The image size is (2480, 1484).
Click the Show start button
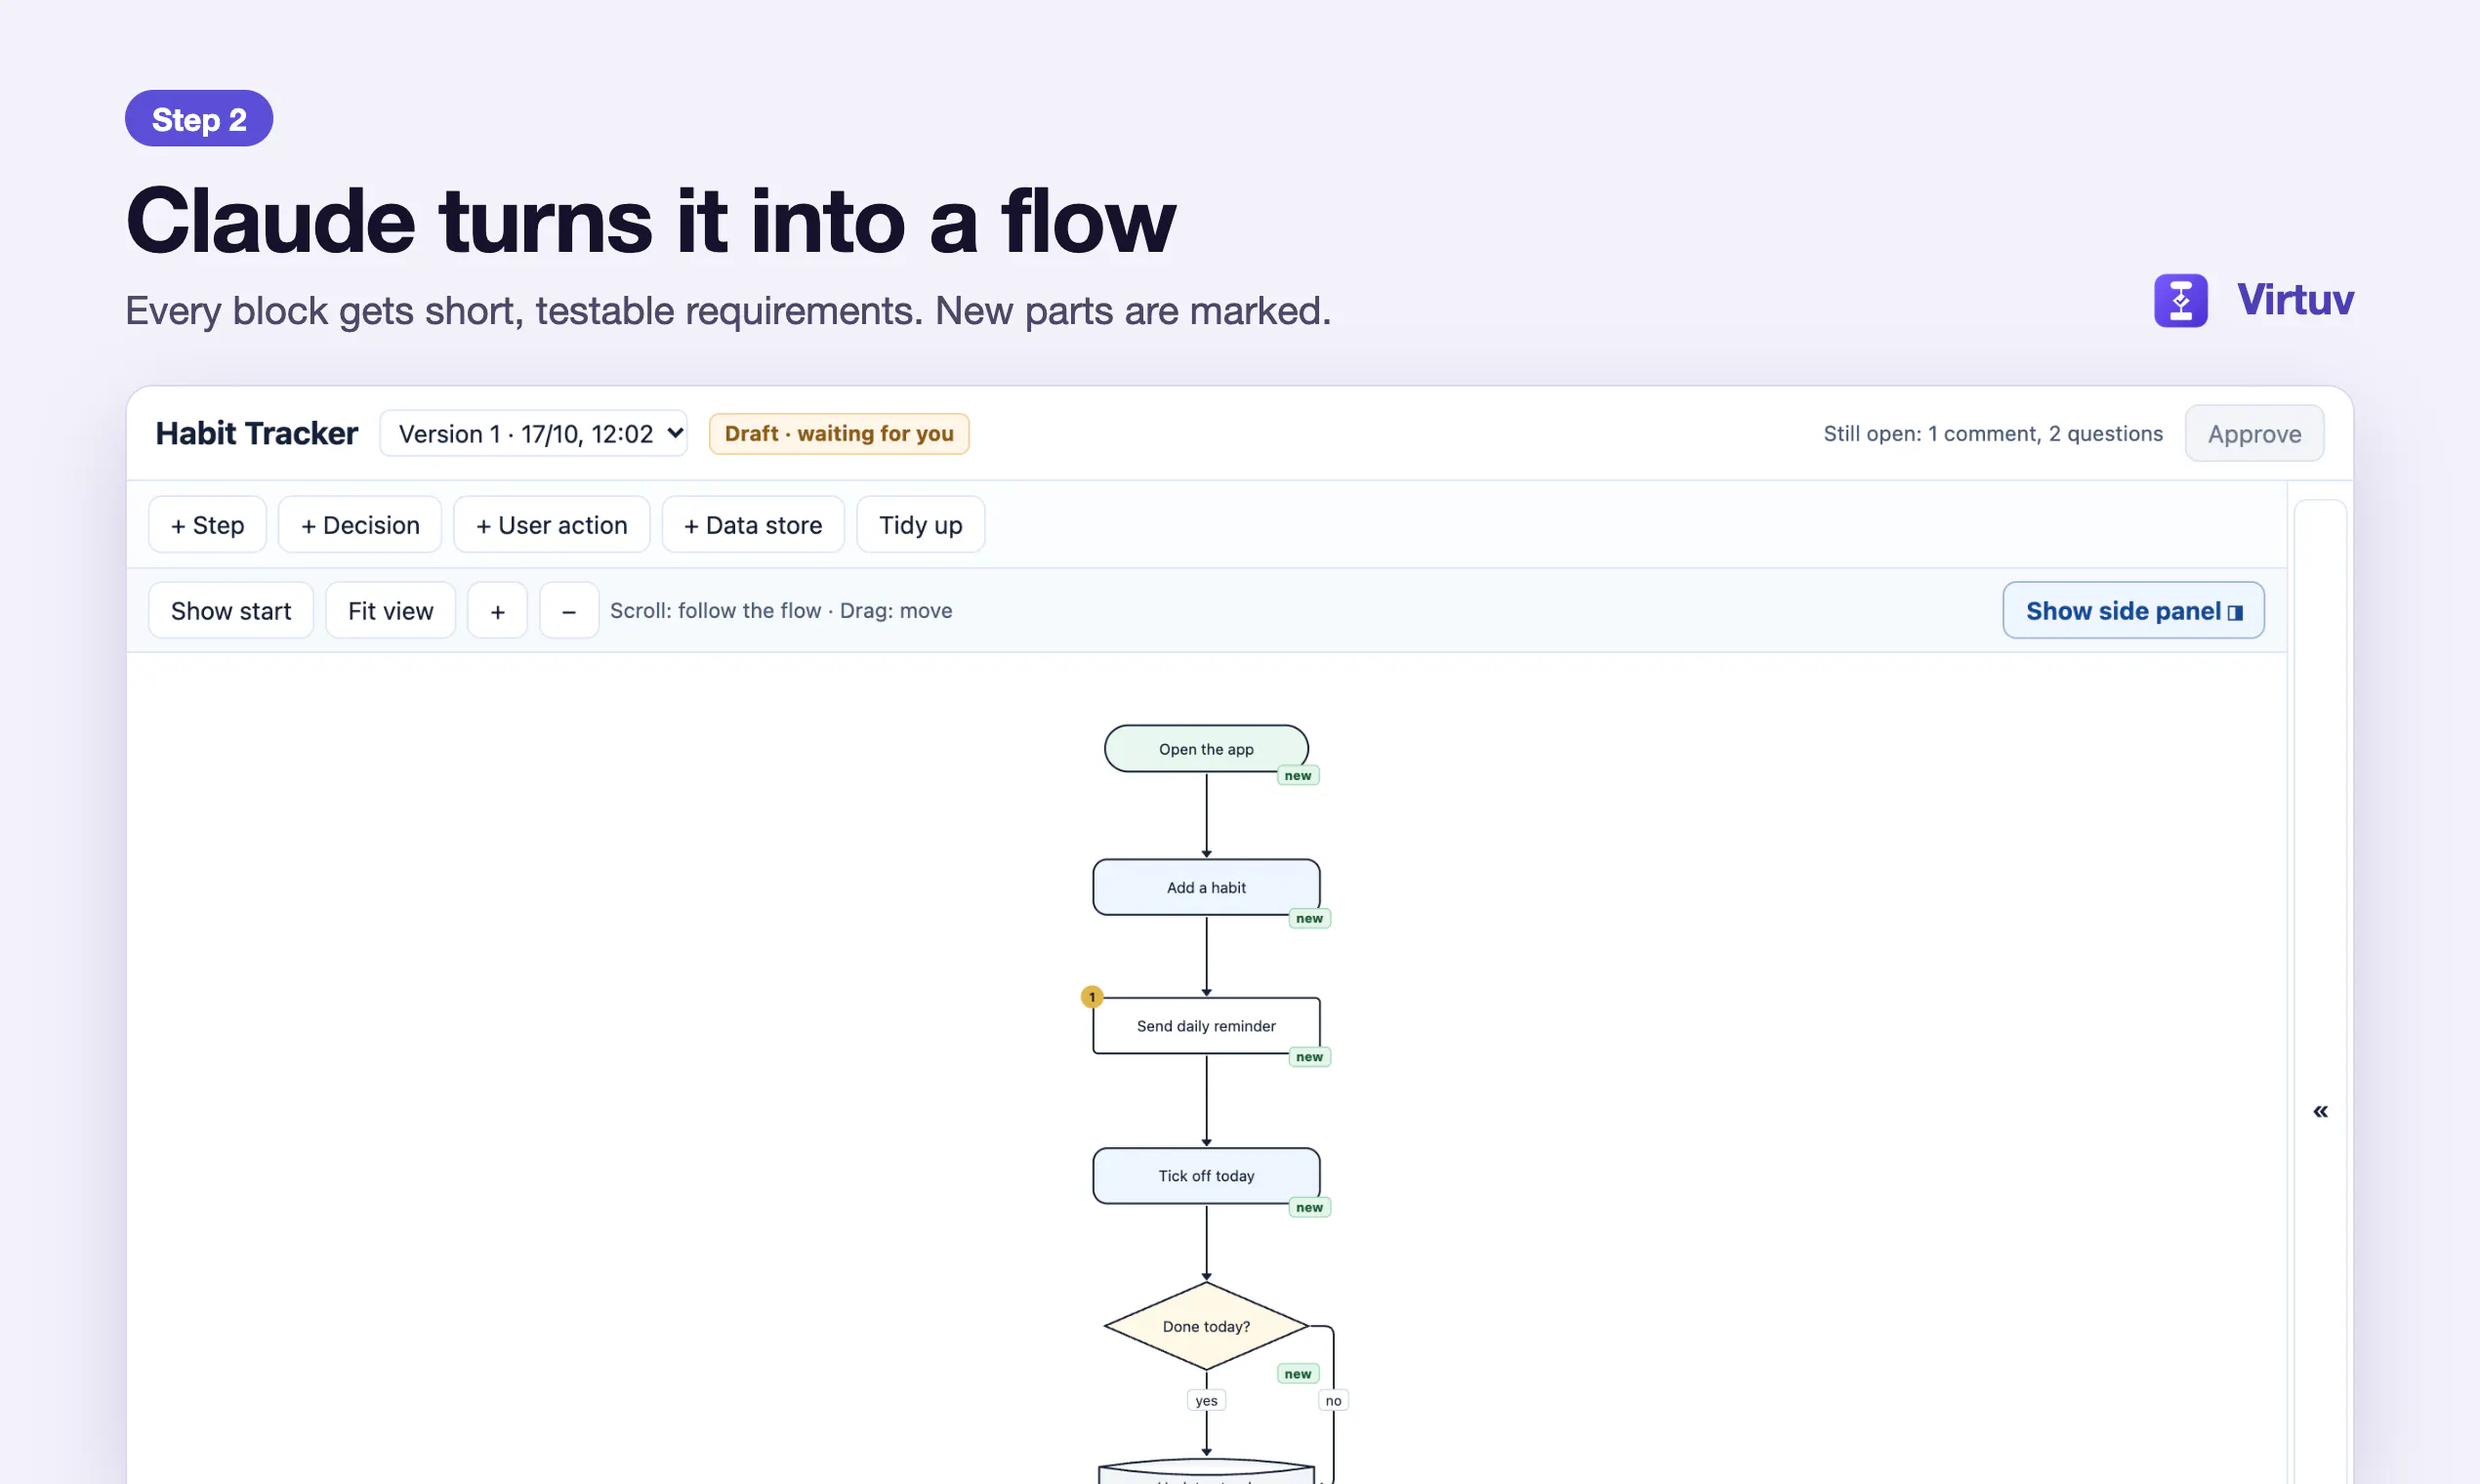click(x=231, y=610)
